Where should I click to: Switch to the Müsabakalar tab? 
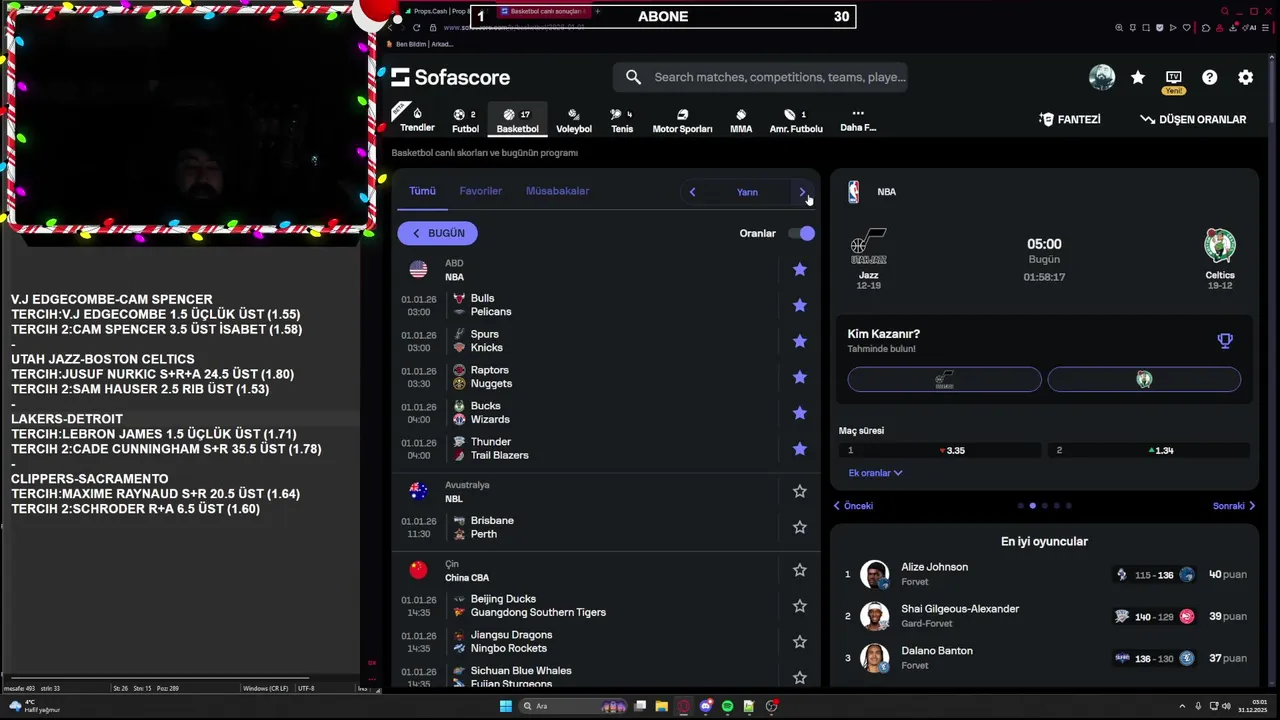pyautogui.click(x=557, y=191)
